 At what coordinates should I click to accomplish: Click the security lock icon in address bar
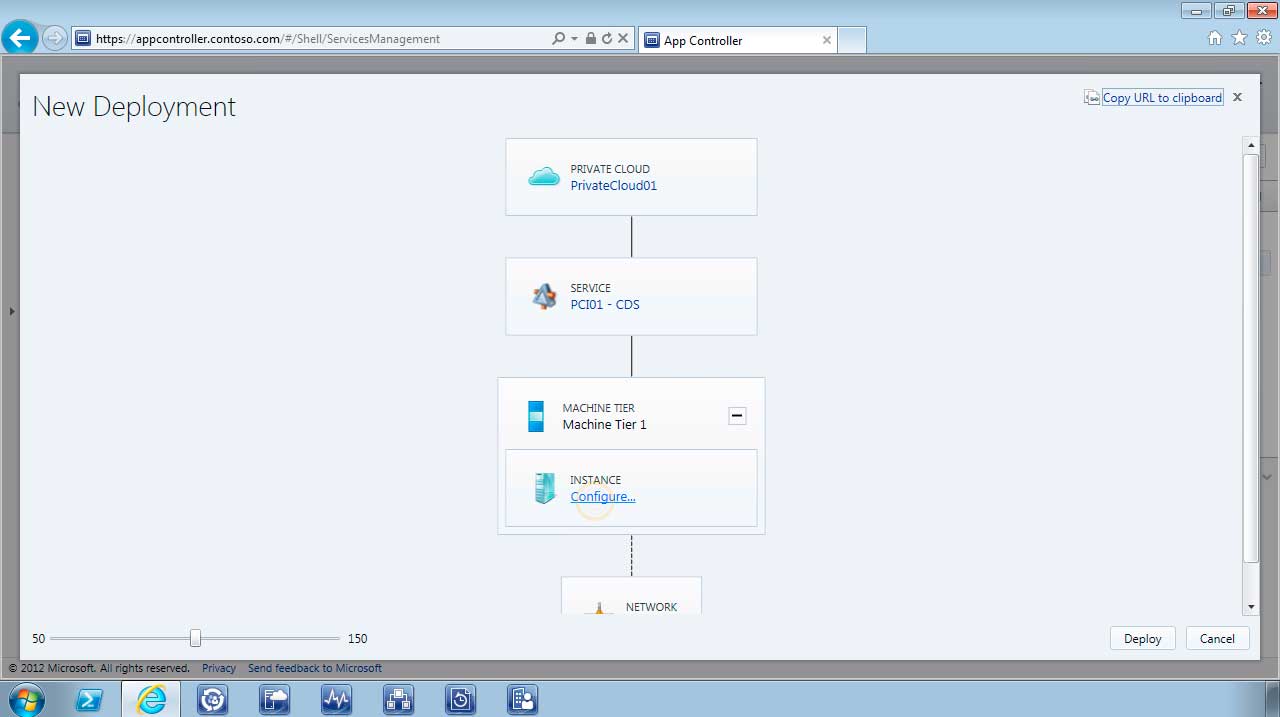pyautogui.click(x=591, y=39)
